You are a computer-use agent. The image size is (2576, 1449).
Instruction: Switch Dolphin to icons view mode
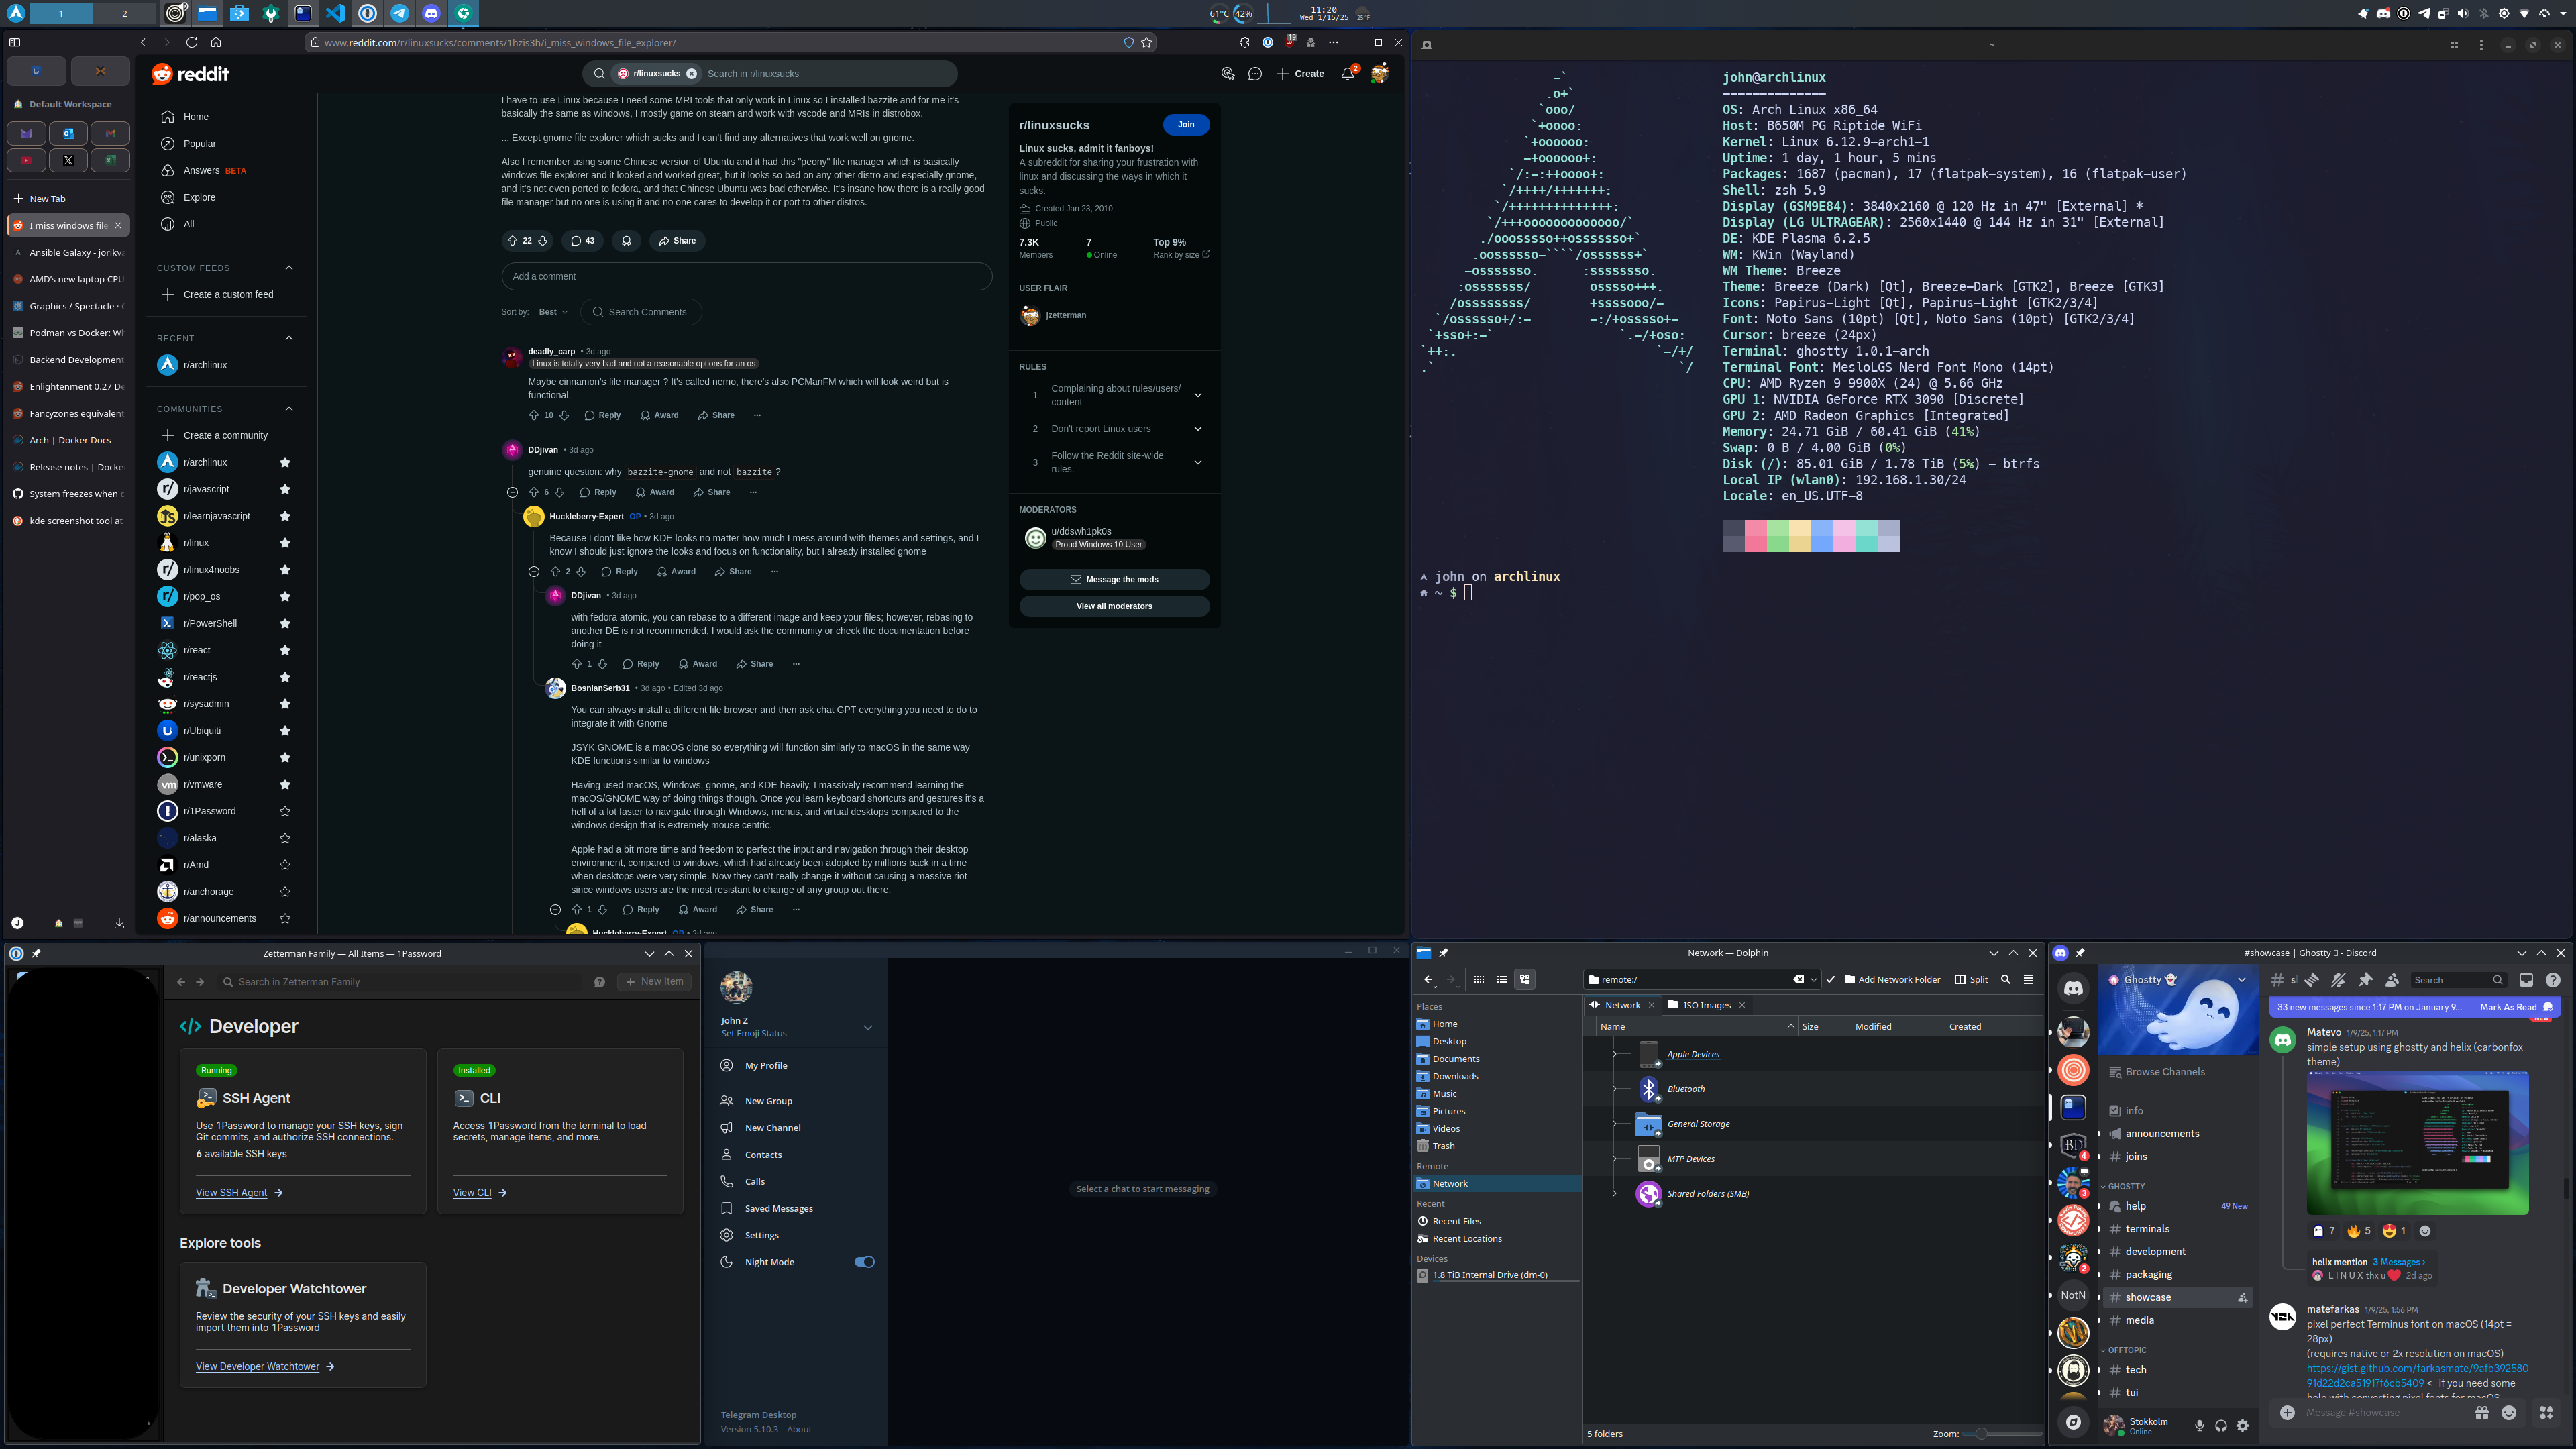coord(1479,980)
